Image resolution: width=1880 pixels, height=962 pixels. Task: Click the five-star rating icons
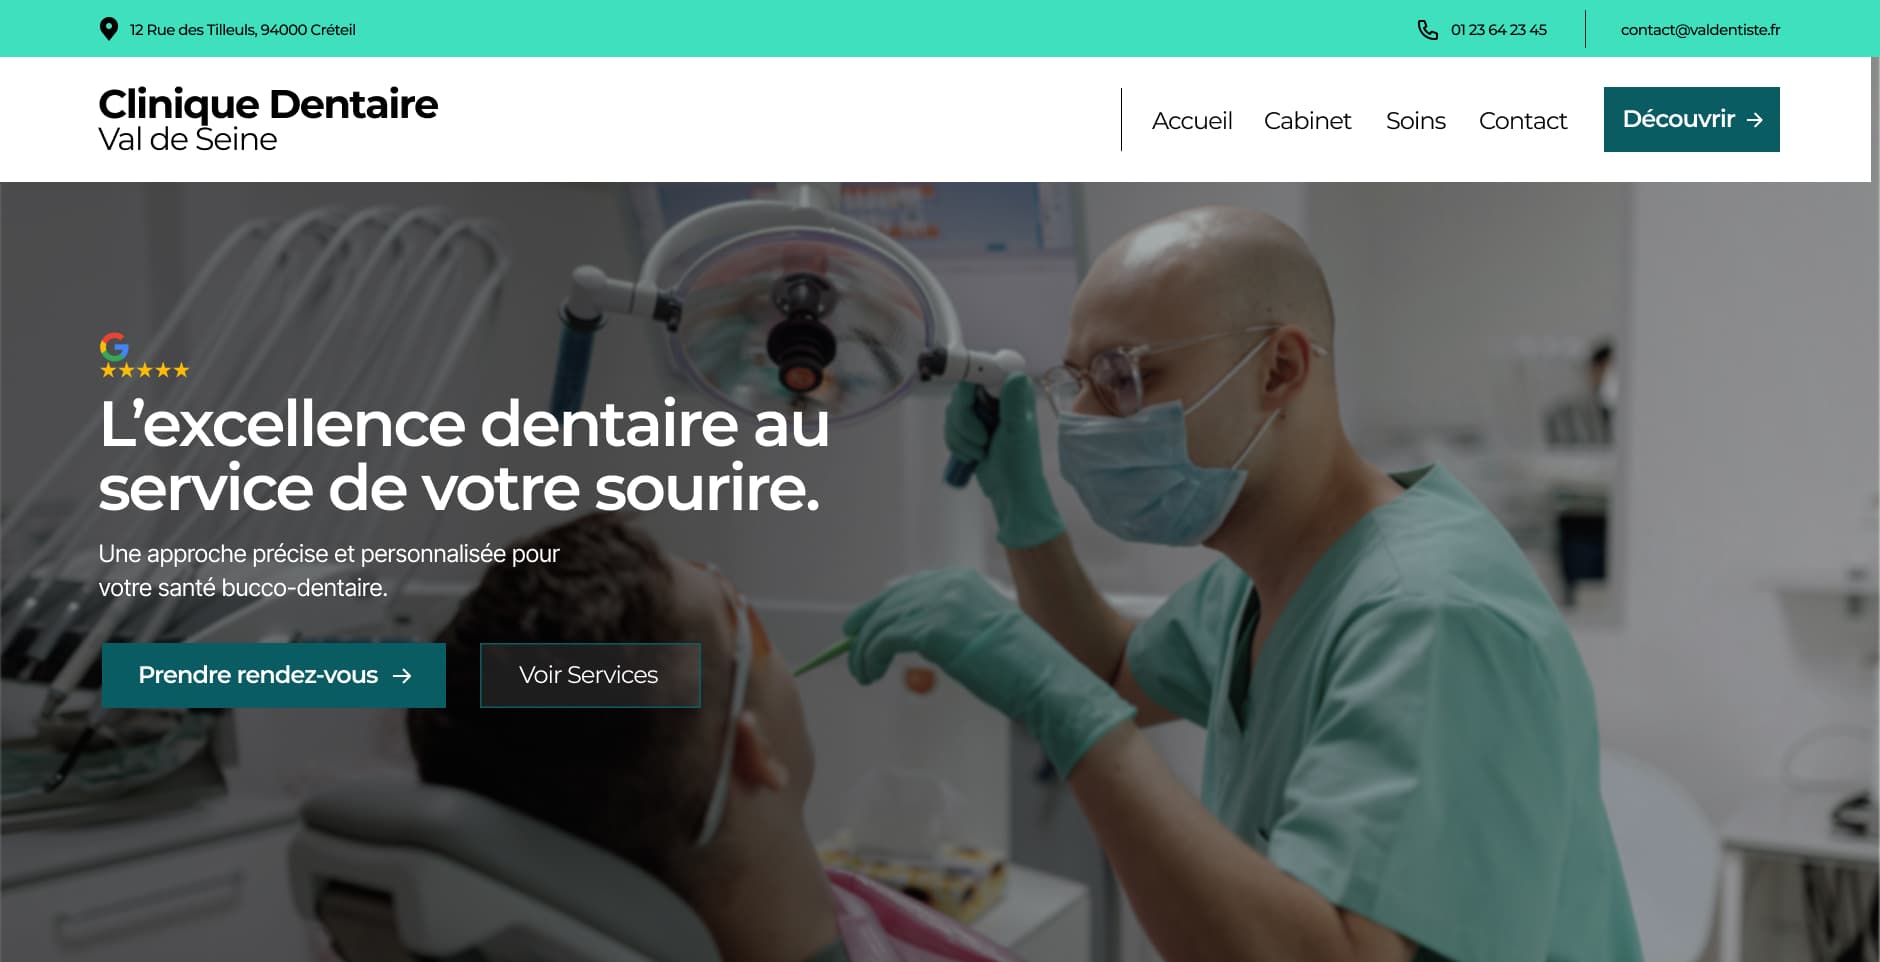click(x=145, y=370)
